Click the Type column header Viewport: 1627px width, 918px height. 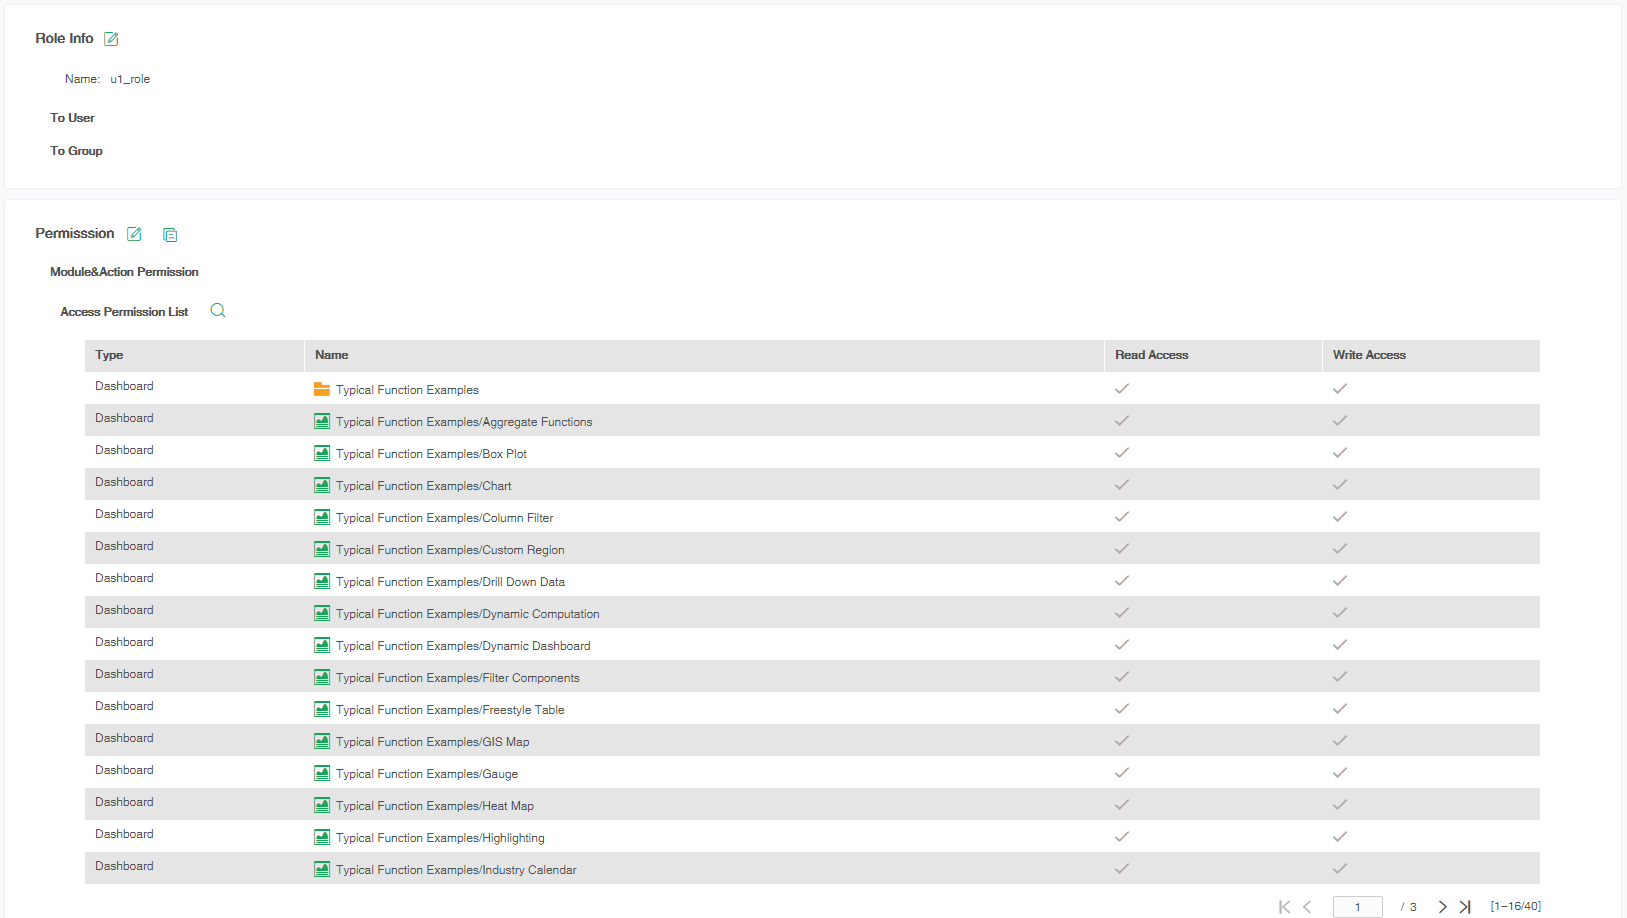pyautogui.click(x=195, y=355)
